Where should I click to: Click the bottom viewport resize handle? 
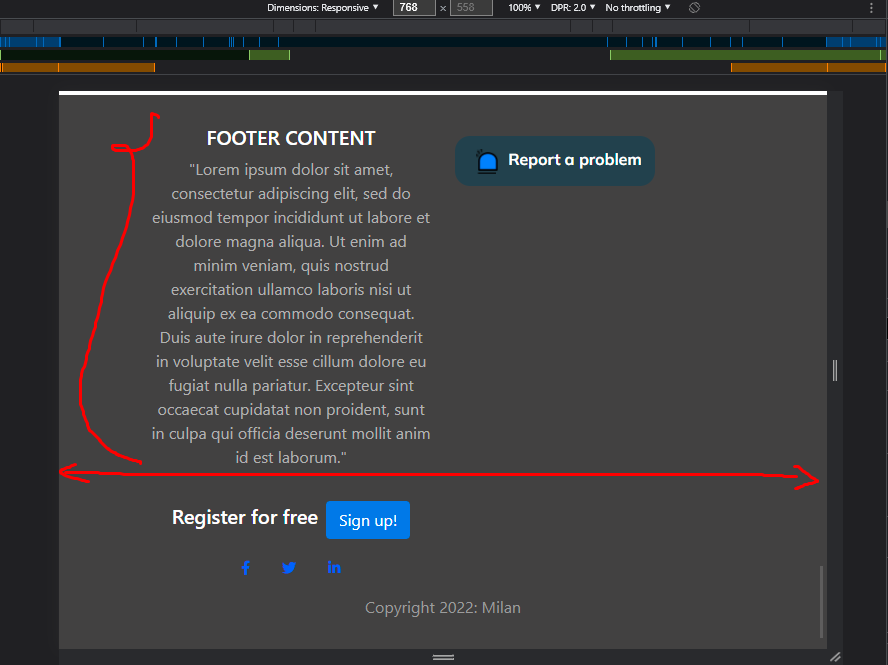[x=443, y=657]
